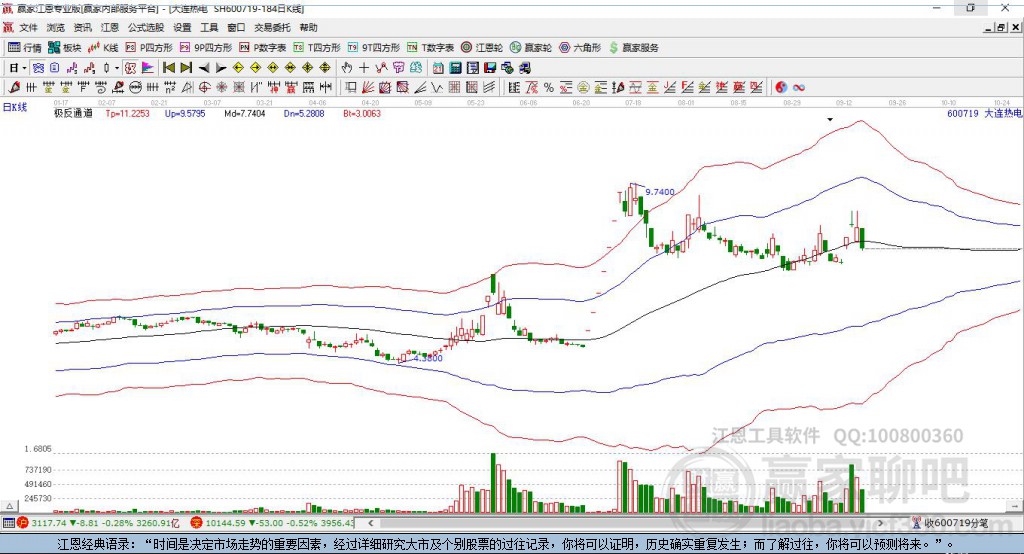Open the 窗口 menu

[236, 27]
